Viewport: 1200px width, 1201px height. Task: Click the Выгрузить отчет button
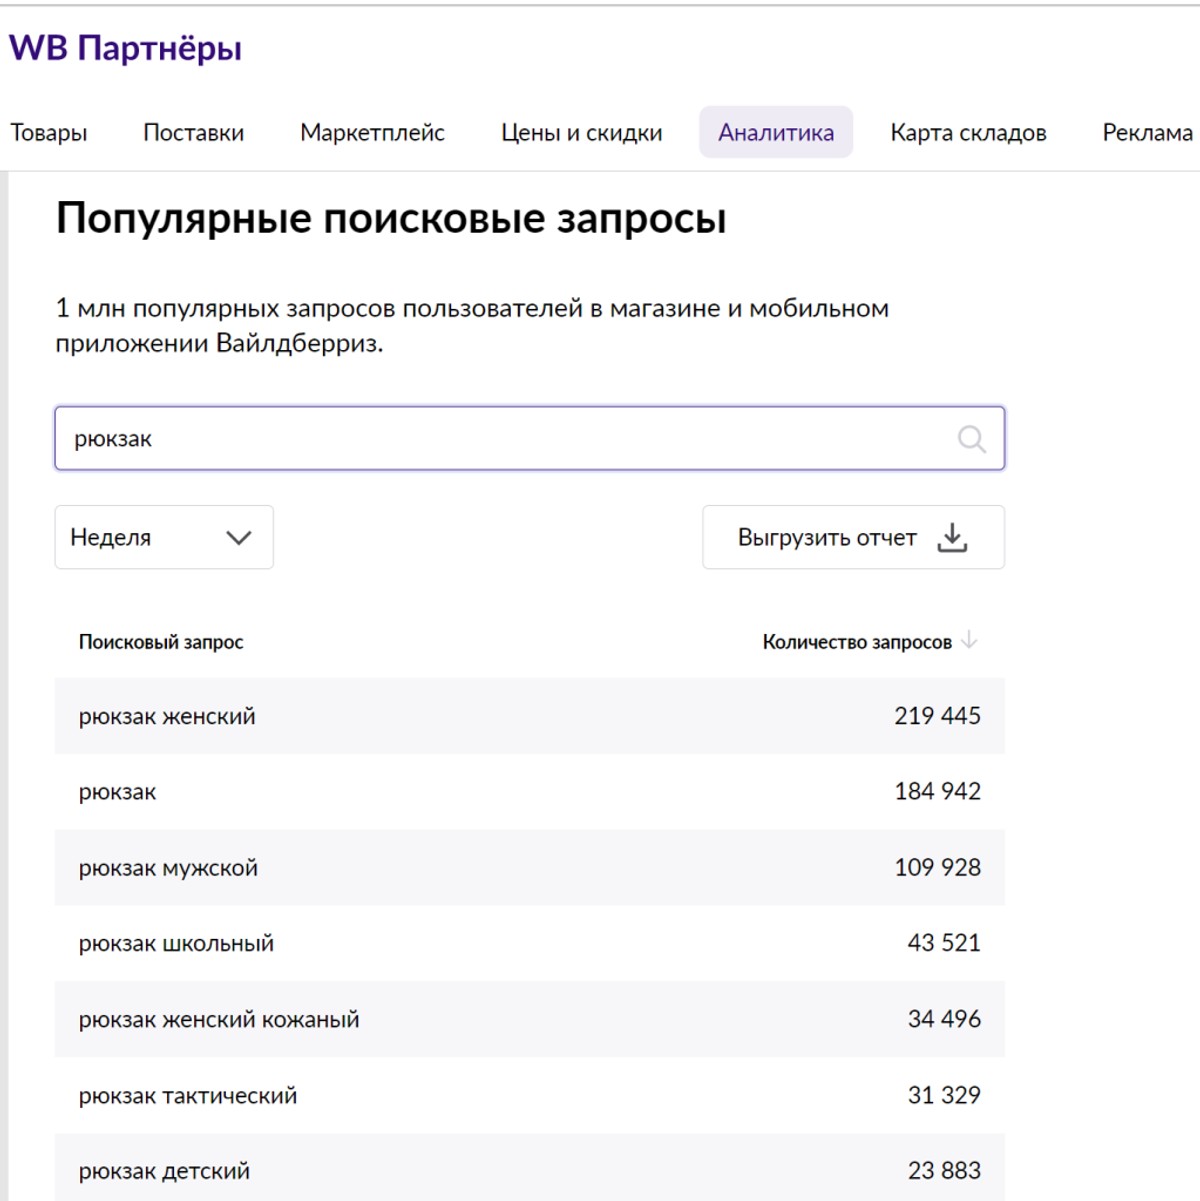pyautogui.click(x=853, y=537)
